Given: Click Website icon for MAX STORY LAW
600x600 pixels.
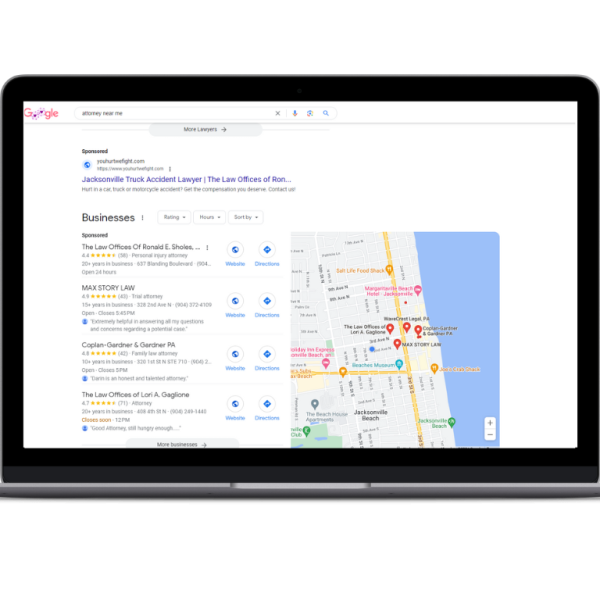Looking at the screenshot, I should coord(235,301).
